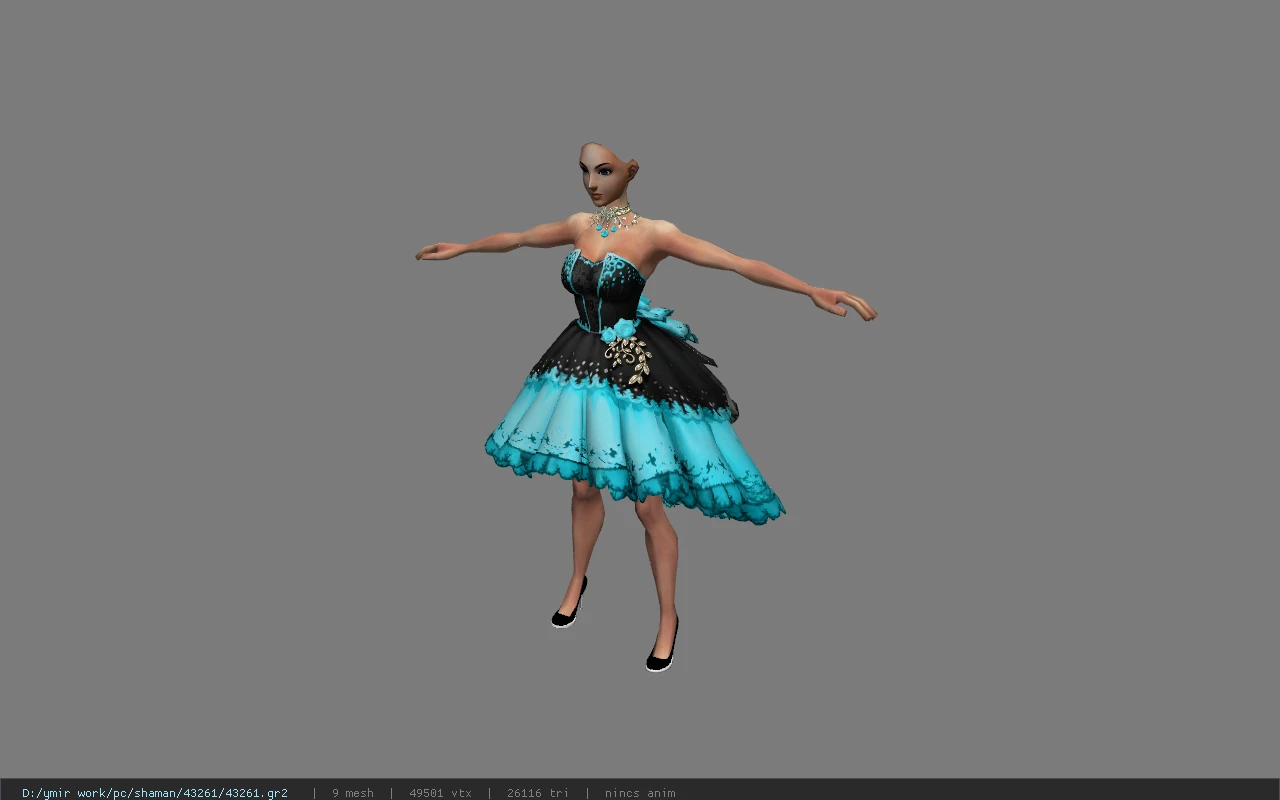Click the 'nincs anim' status entry
This screenshot has height=800, width=1280.
pyautogui.click(x=640, y=793)
